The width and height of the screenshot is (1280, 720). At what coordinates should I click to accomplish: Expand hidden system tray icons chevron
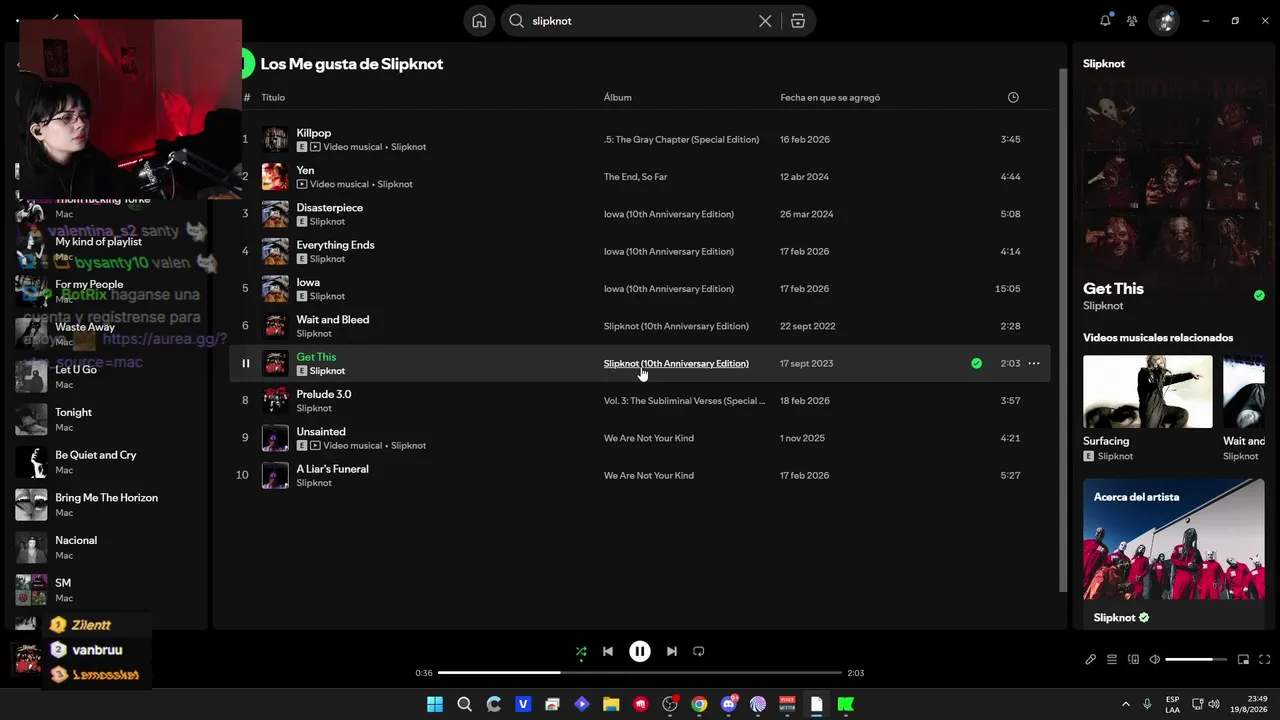point(1126,704)
